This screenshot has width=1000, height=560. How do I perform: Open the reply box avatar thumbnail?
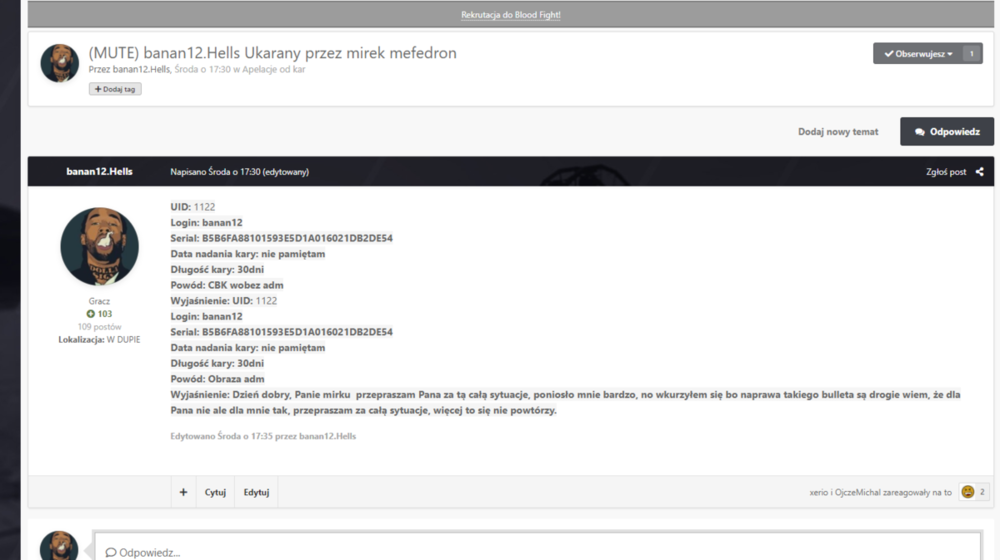(59, 547)
